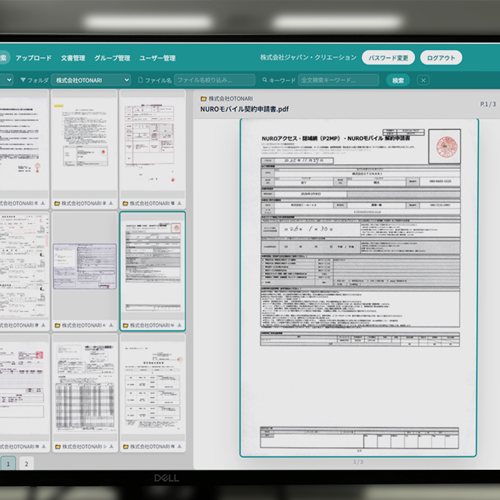Focus the ファイル名 filter input field
The image size is (500, 500).
[215, 80]
